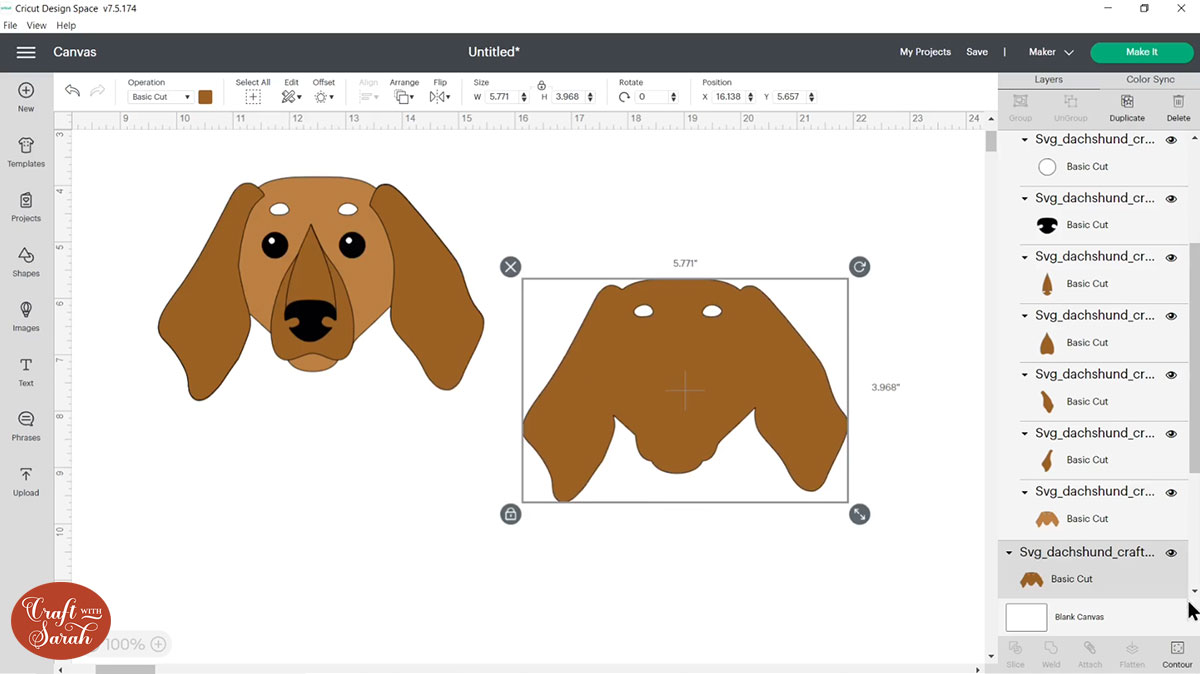Expand the Maker machine dropdown

coord(1051,52)
